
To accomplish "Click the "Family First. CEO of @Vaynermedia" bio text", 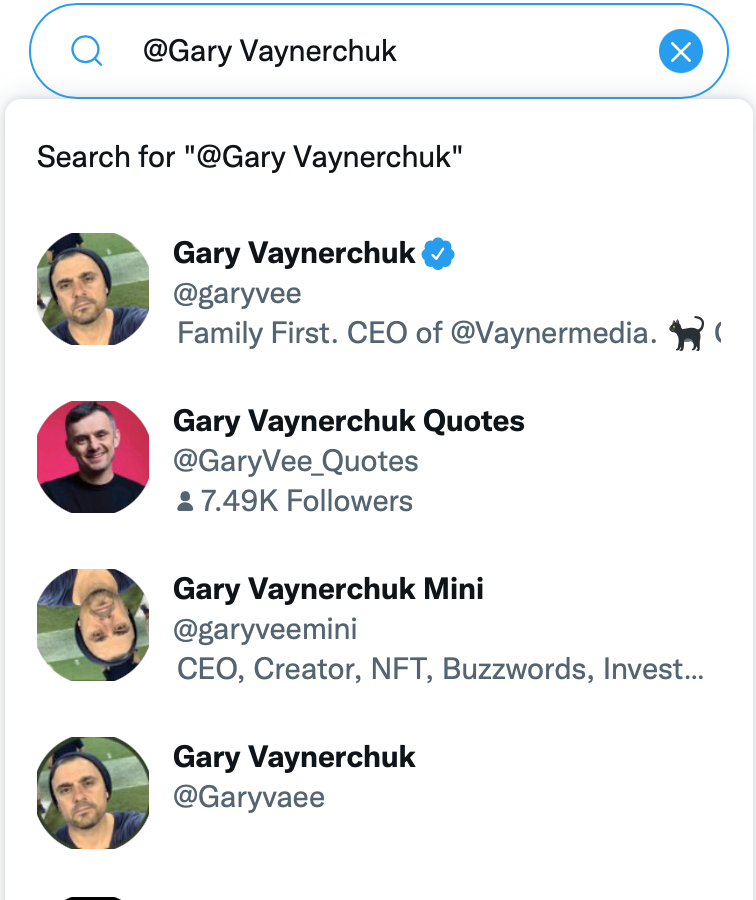I will (416, 333).
